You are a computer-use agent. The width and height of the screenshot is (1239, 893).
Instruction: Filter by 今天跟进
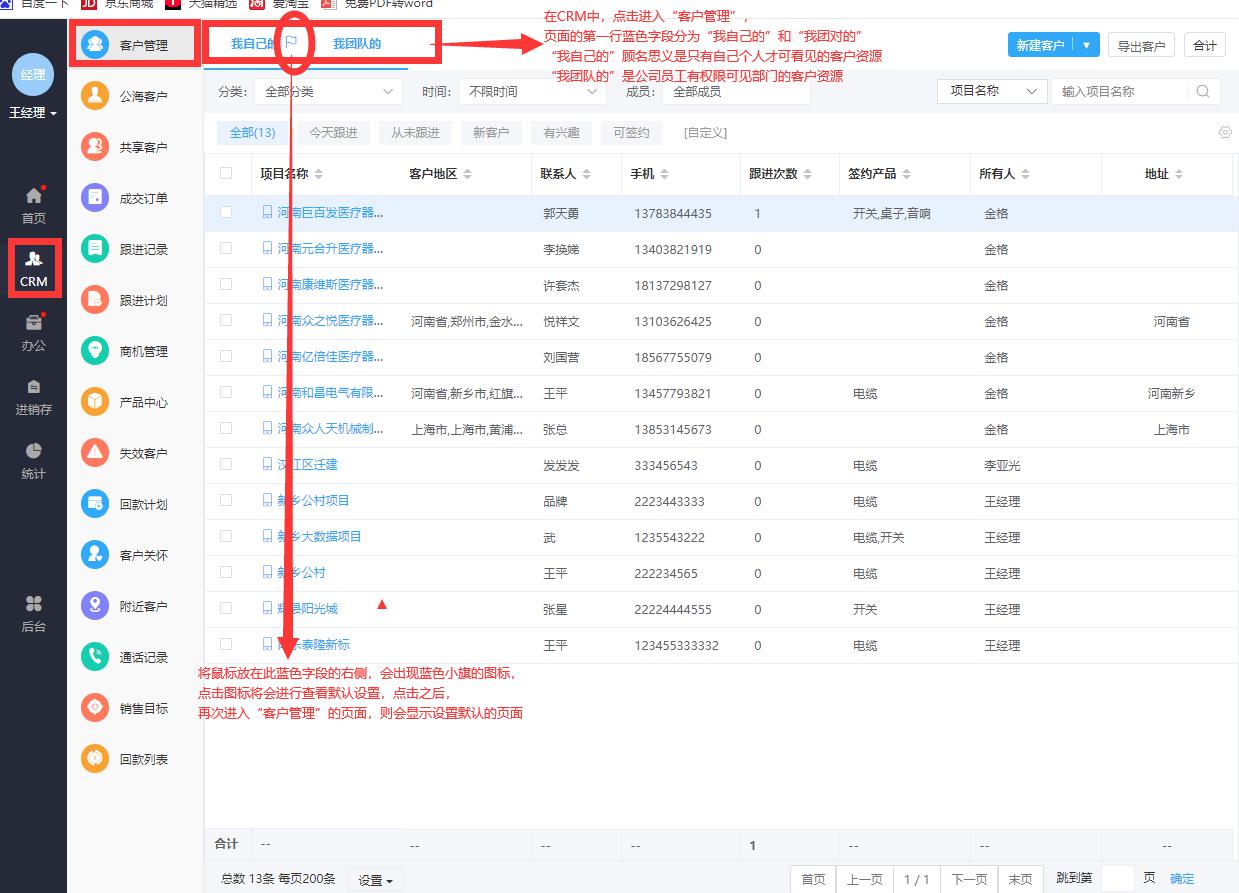(x=333, y=132)
